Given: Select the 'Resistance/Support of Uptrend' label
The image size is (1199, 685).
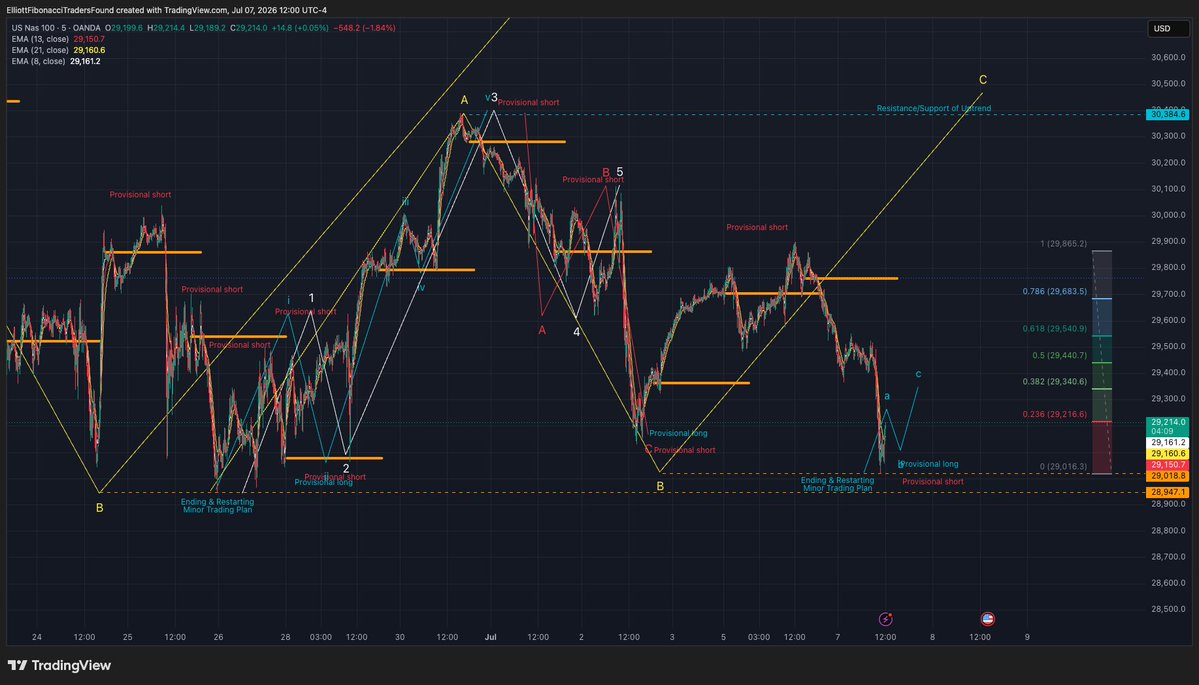Looking at the screenshot, I should pyautogui.click(x=934, y=109).
